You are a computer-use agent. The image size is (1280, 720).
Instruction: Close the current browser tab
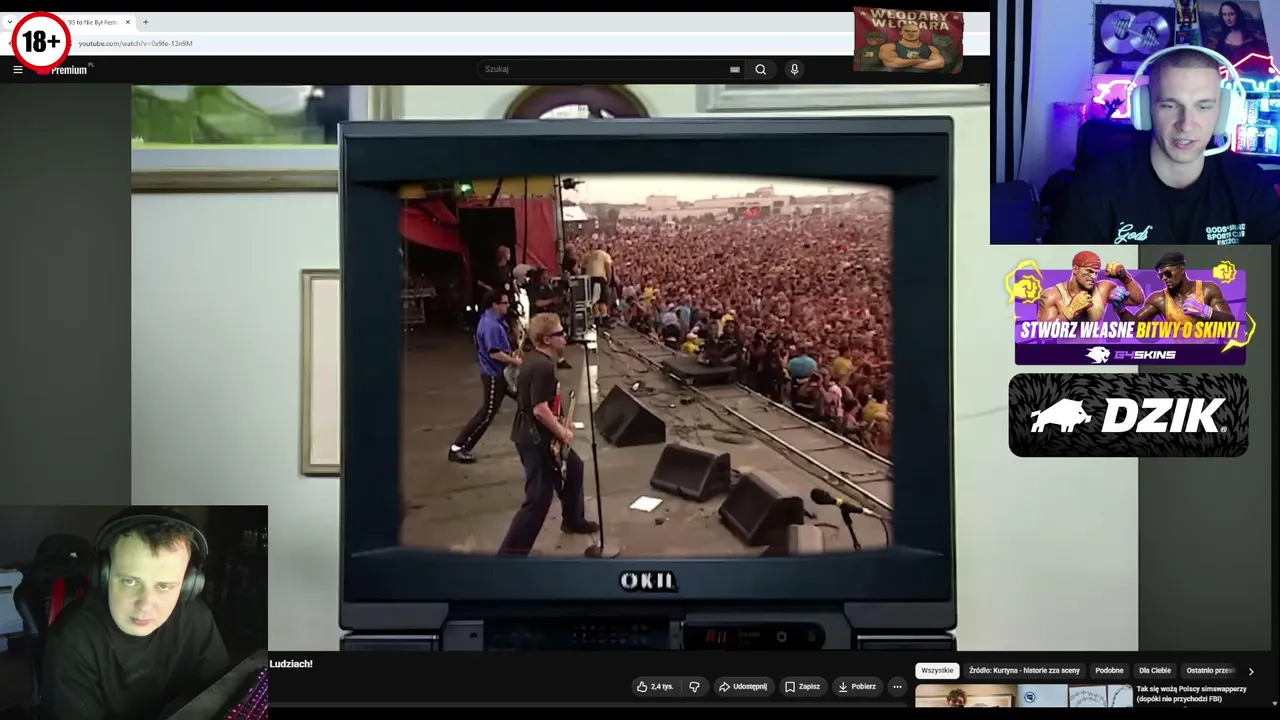tap(128, 22)
